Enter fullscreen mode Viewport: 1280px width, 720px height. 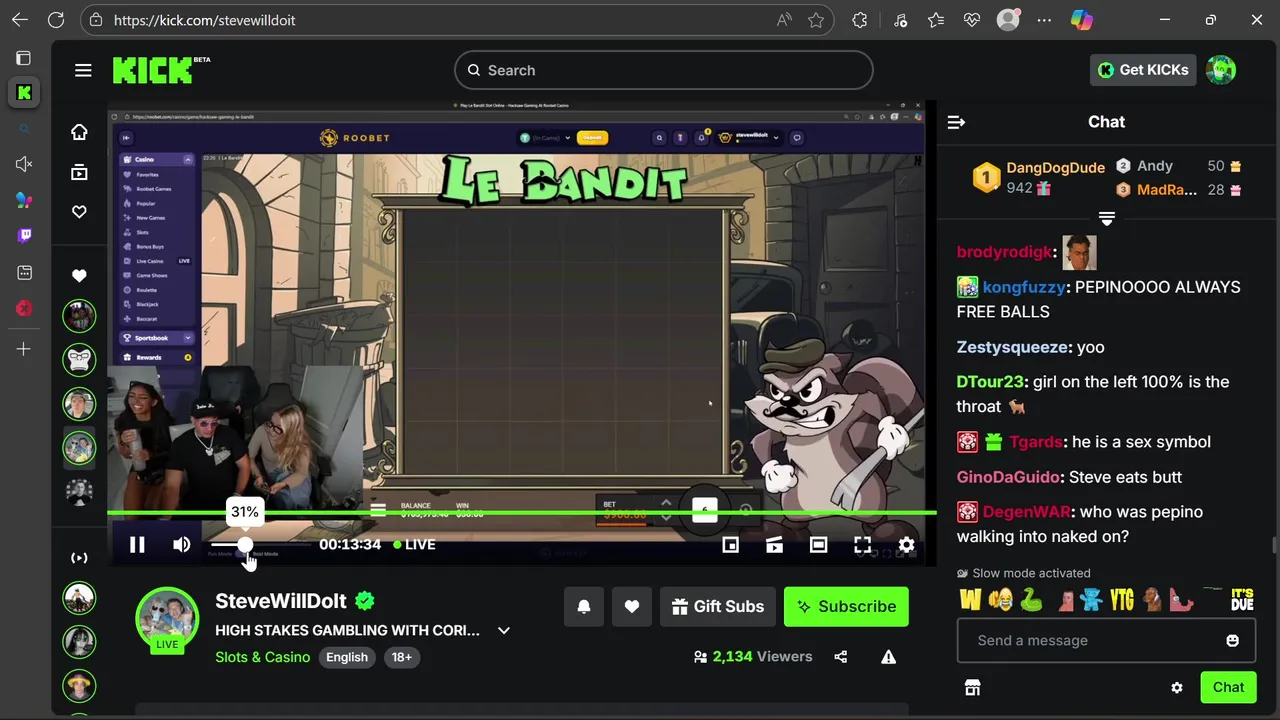tap(862, 544)
